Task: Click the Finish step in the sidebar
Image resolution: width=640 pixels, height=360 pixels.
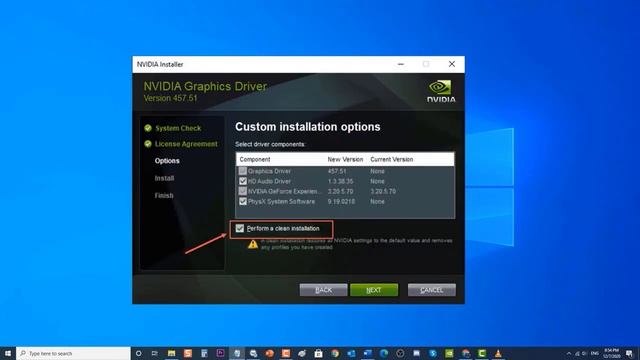Action: [x=164, y=196]
